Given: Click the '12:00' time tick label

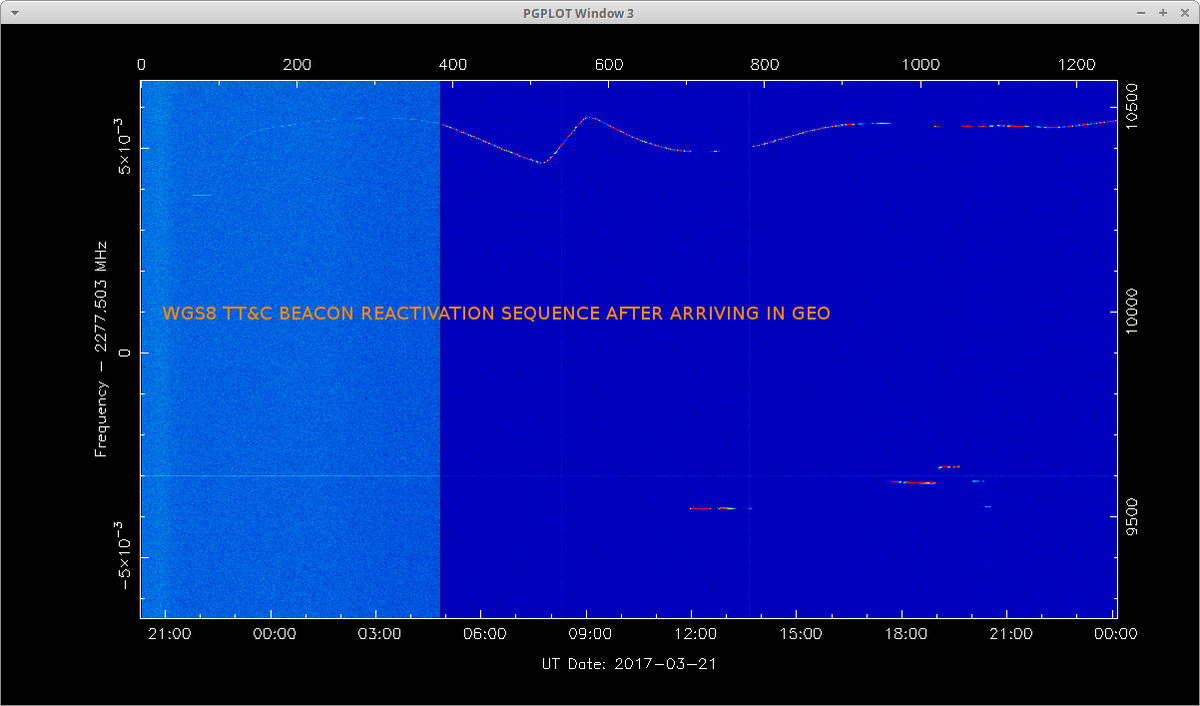Looking at the screenshot, I should (x=695, y=633).
